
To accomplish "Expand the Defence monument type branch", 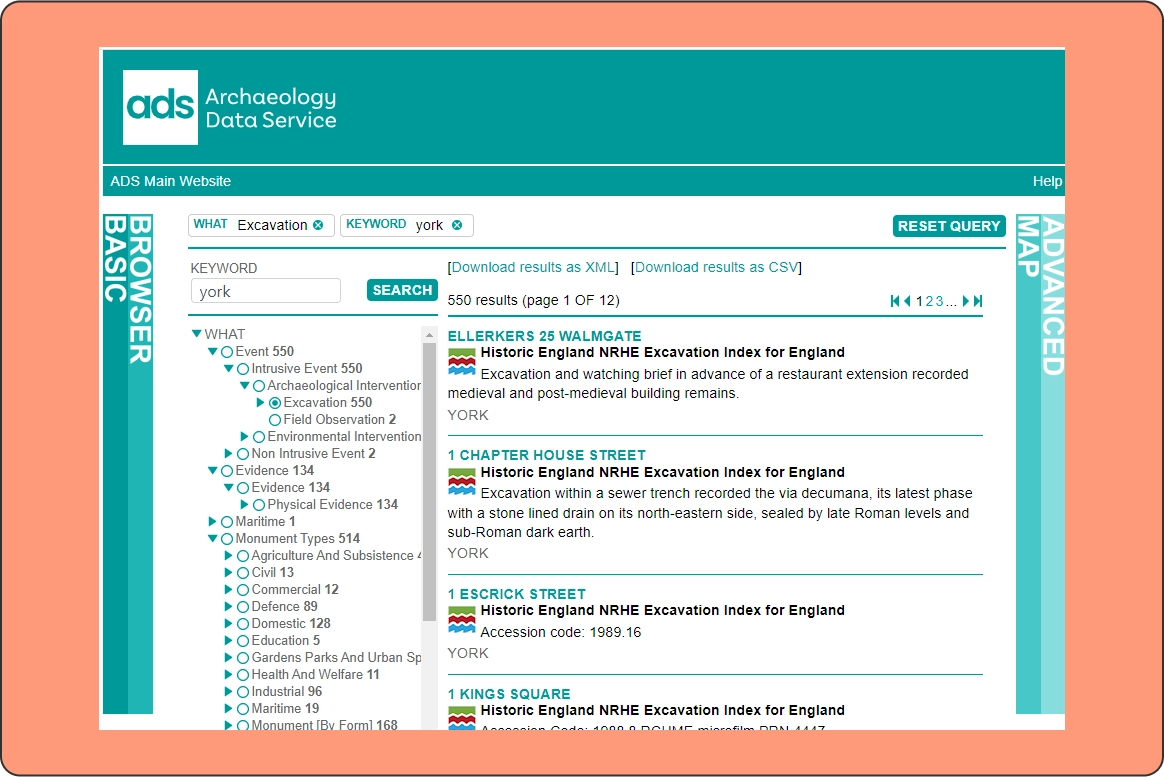I will pyautogui.click(x=229, y=606).
